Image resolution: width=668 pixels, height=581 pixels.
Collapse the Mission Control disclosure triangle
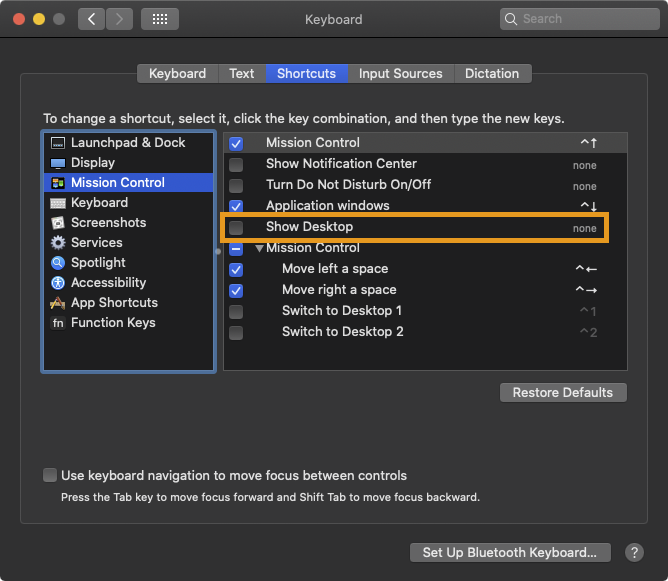259,248
